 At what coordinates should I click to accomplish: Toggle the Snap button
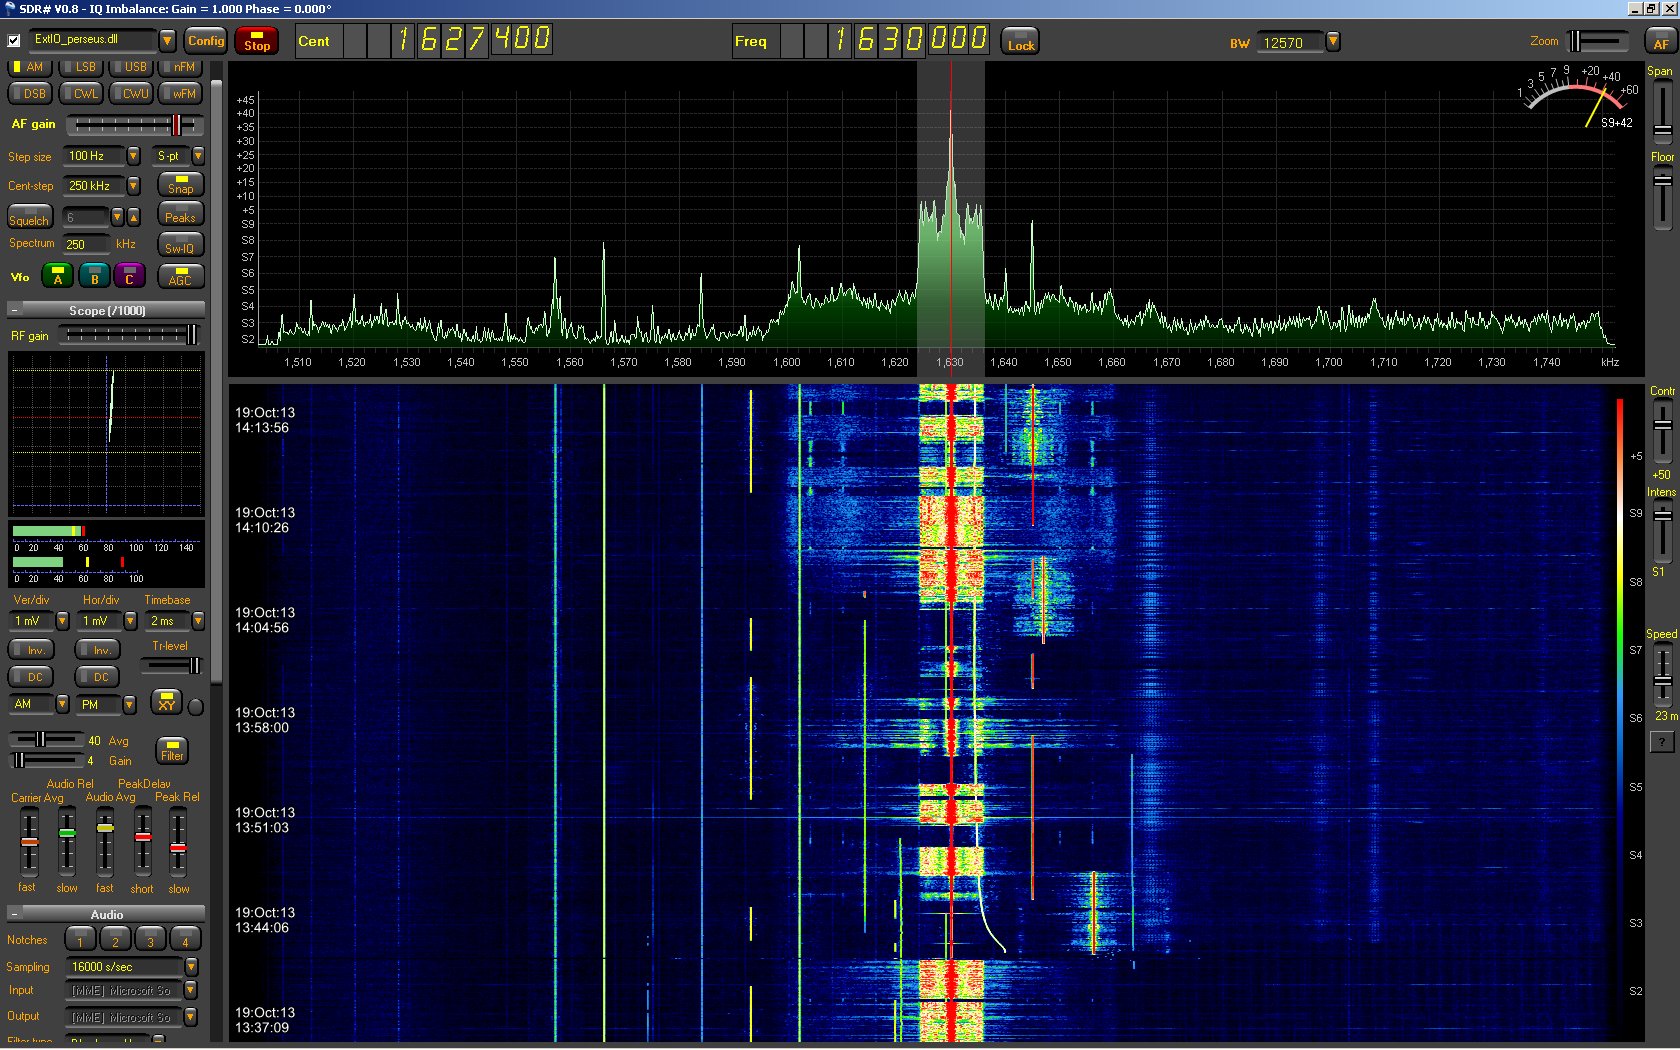coord(181,185)
